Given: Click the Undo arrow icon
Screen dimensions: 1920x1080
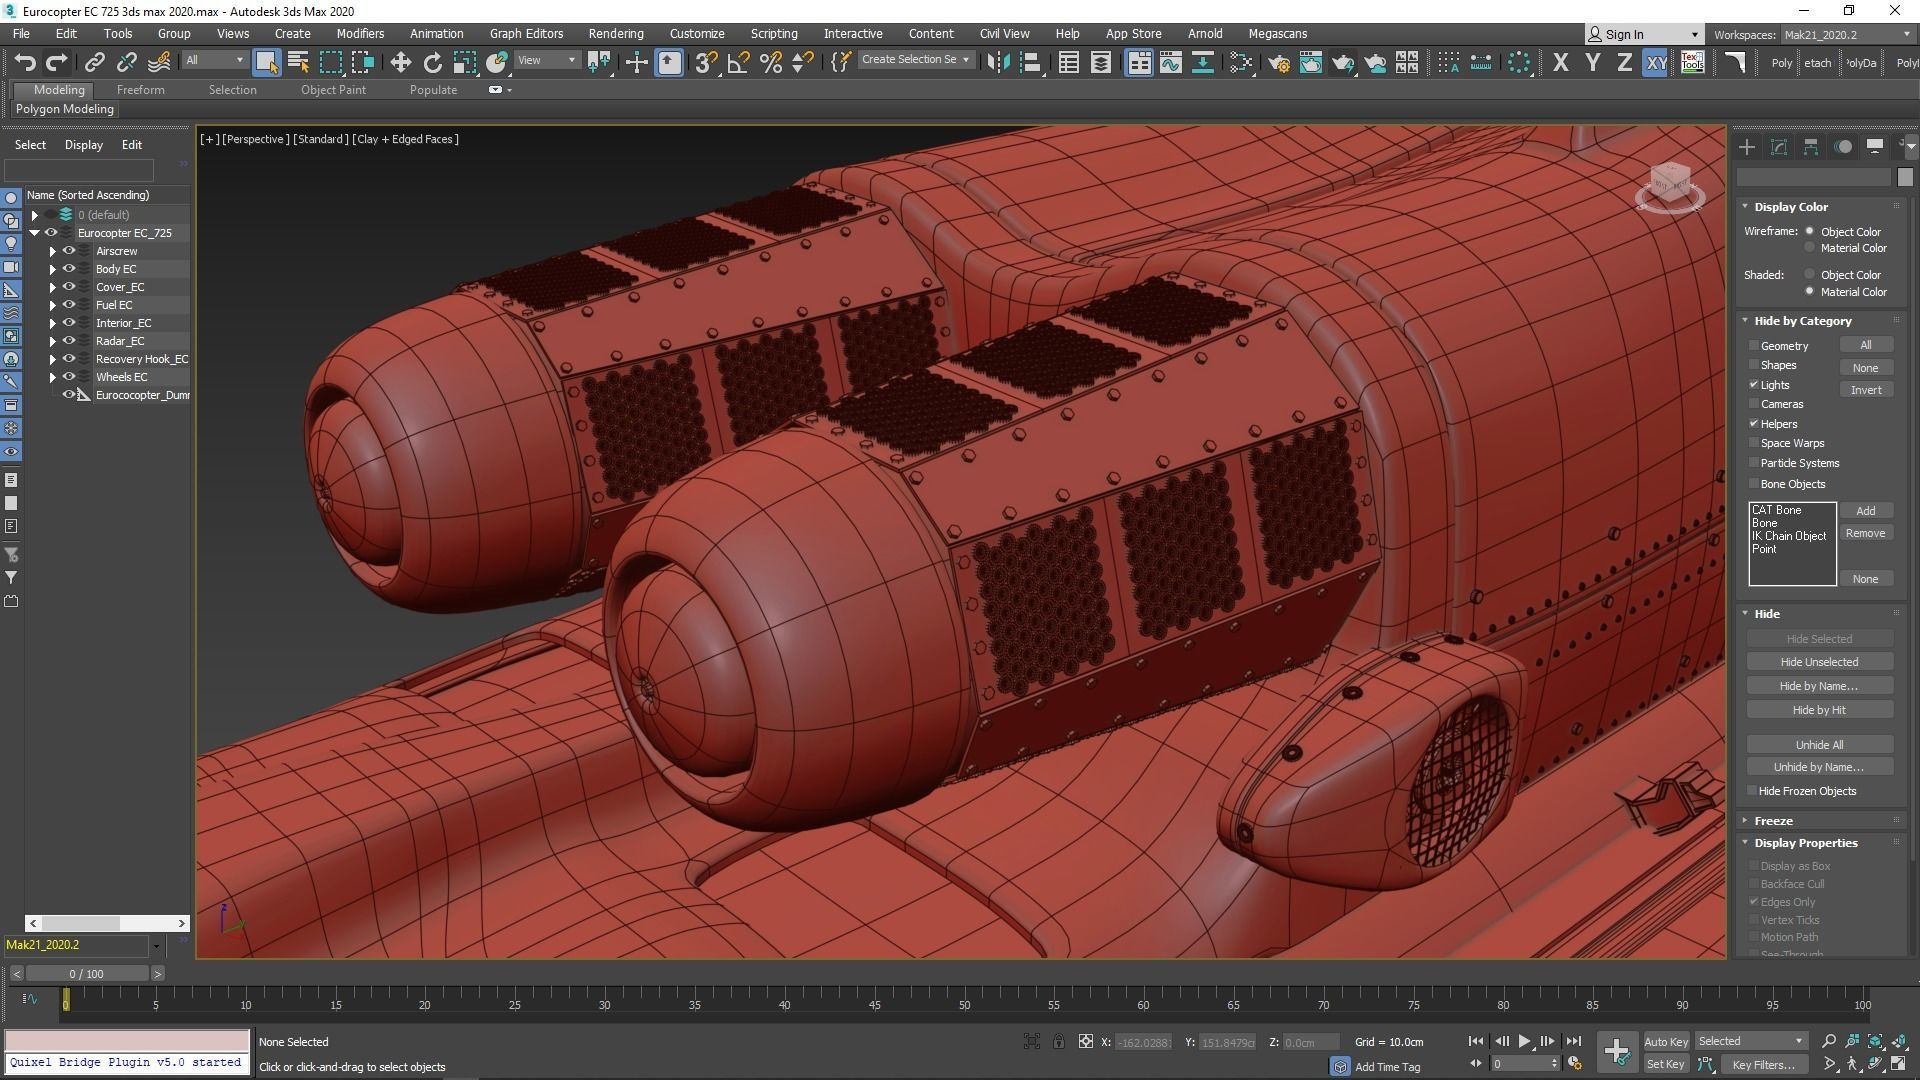Looking at the screenshot, I should (x=25, y=63).
